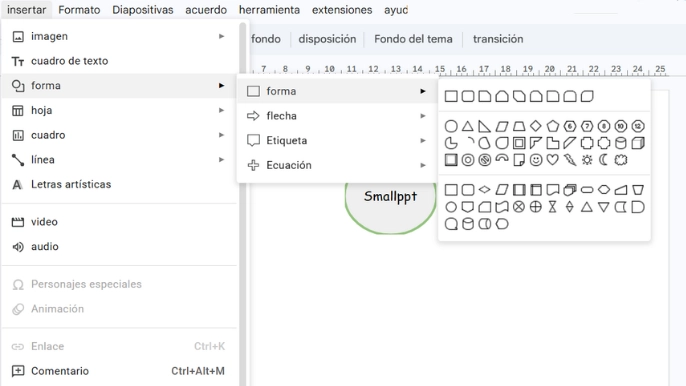Expand the línea submenu arrow

tap(221, 160)
